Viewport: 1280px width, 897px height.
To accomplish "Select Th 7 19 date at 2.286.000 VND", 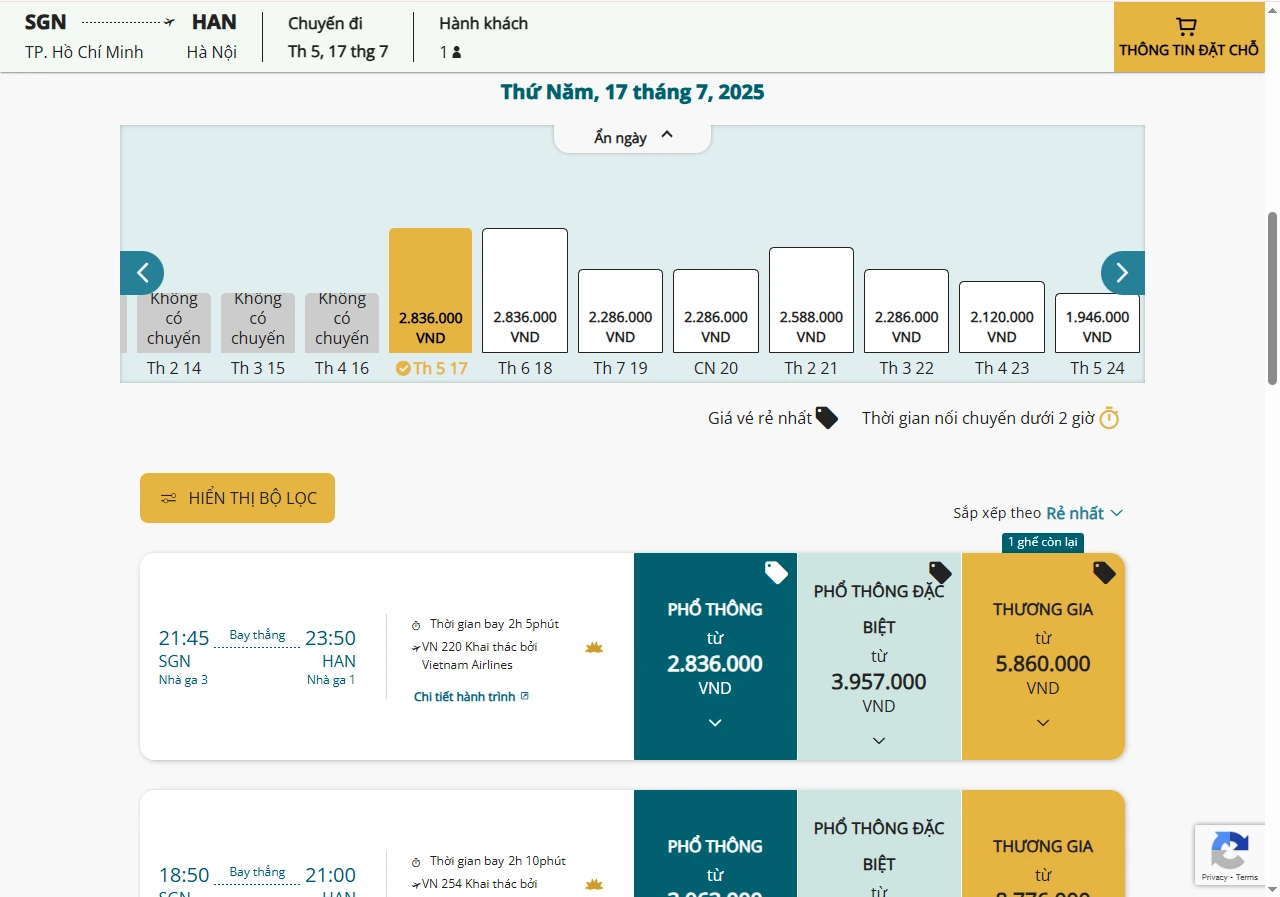I will click(620, 311).
